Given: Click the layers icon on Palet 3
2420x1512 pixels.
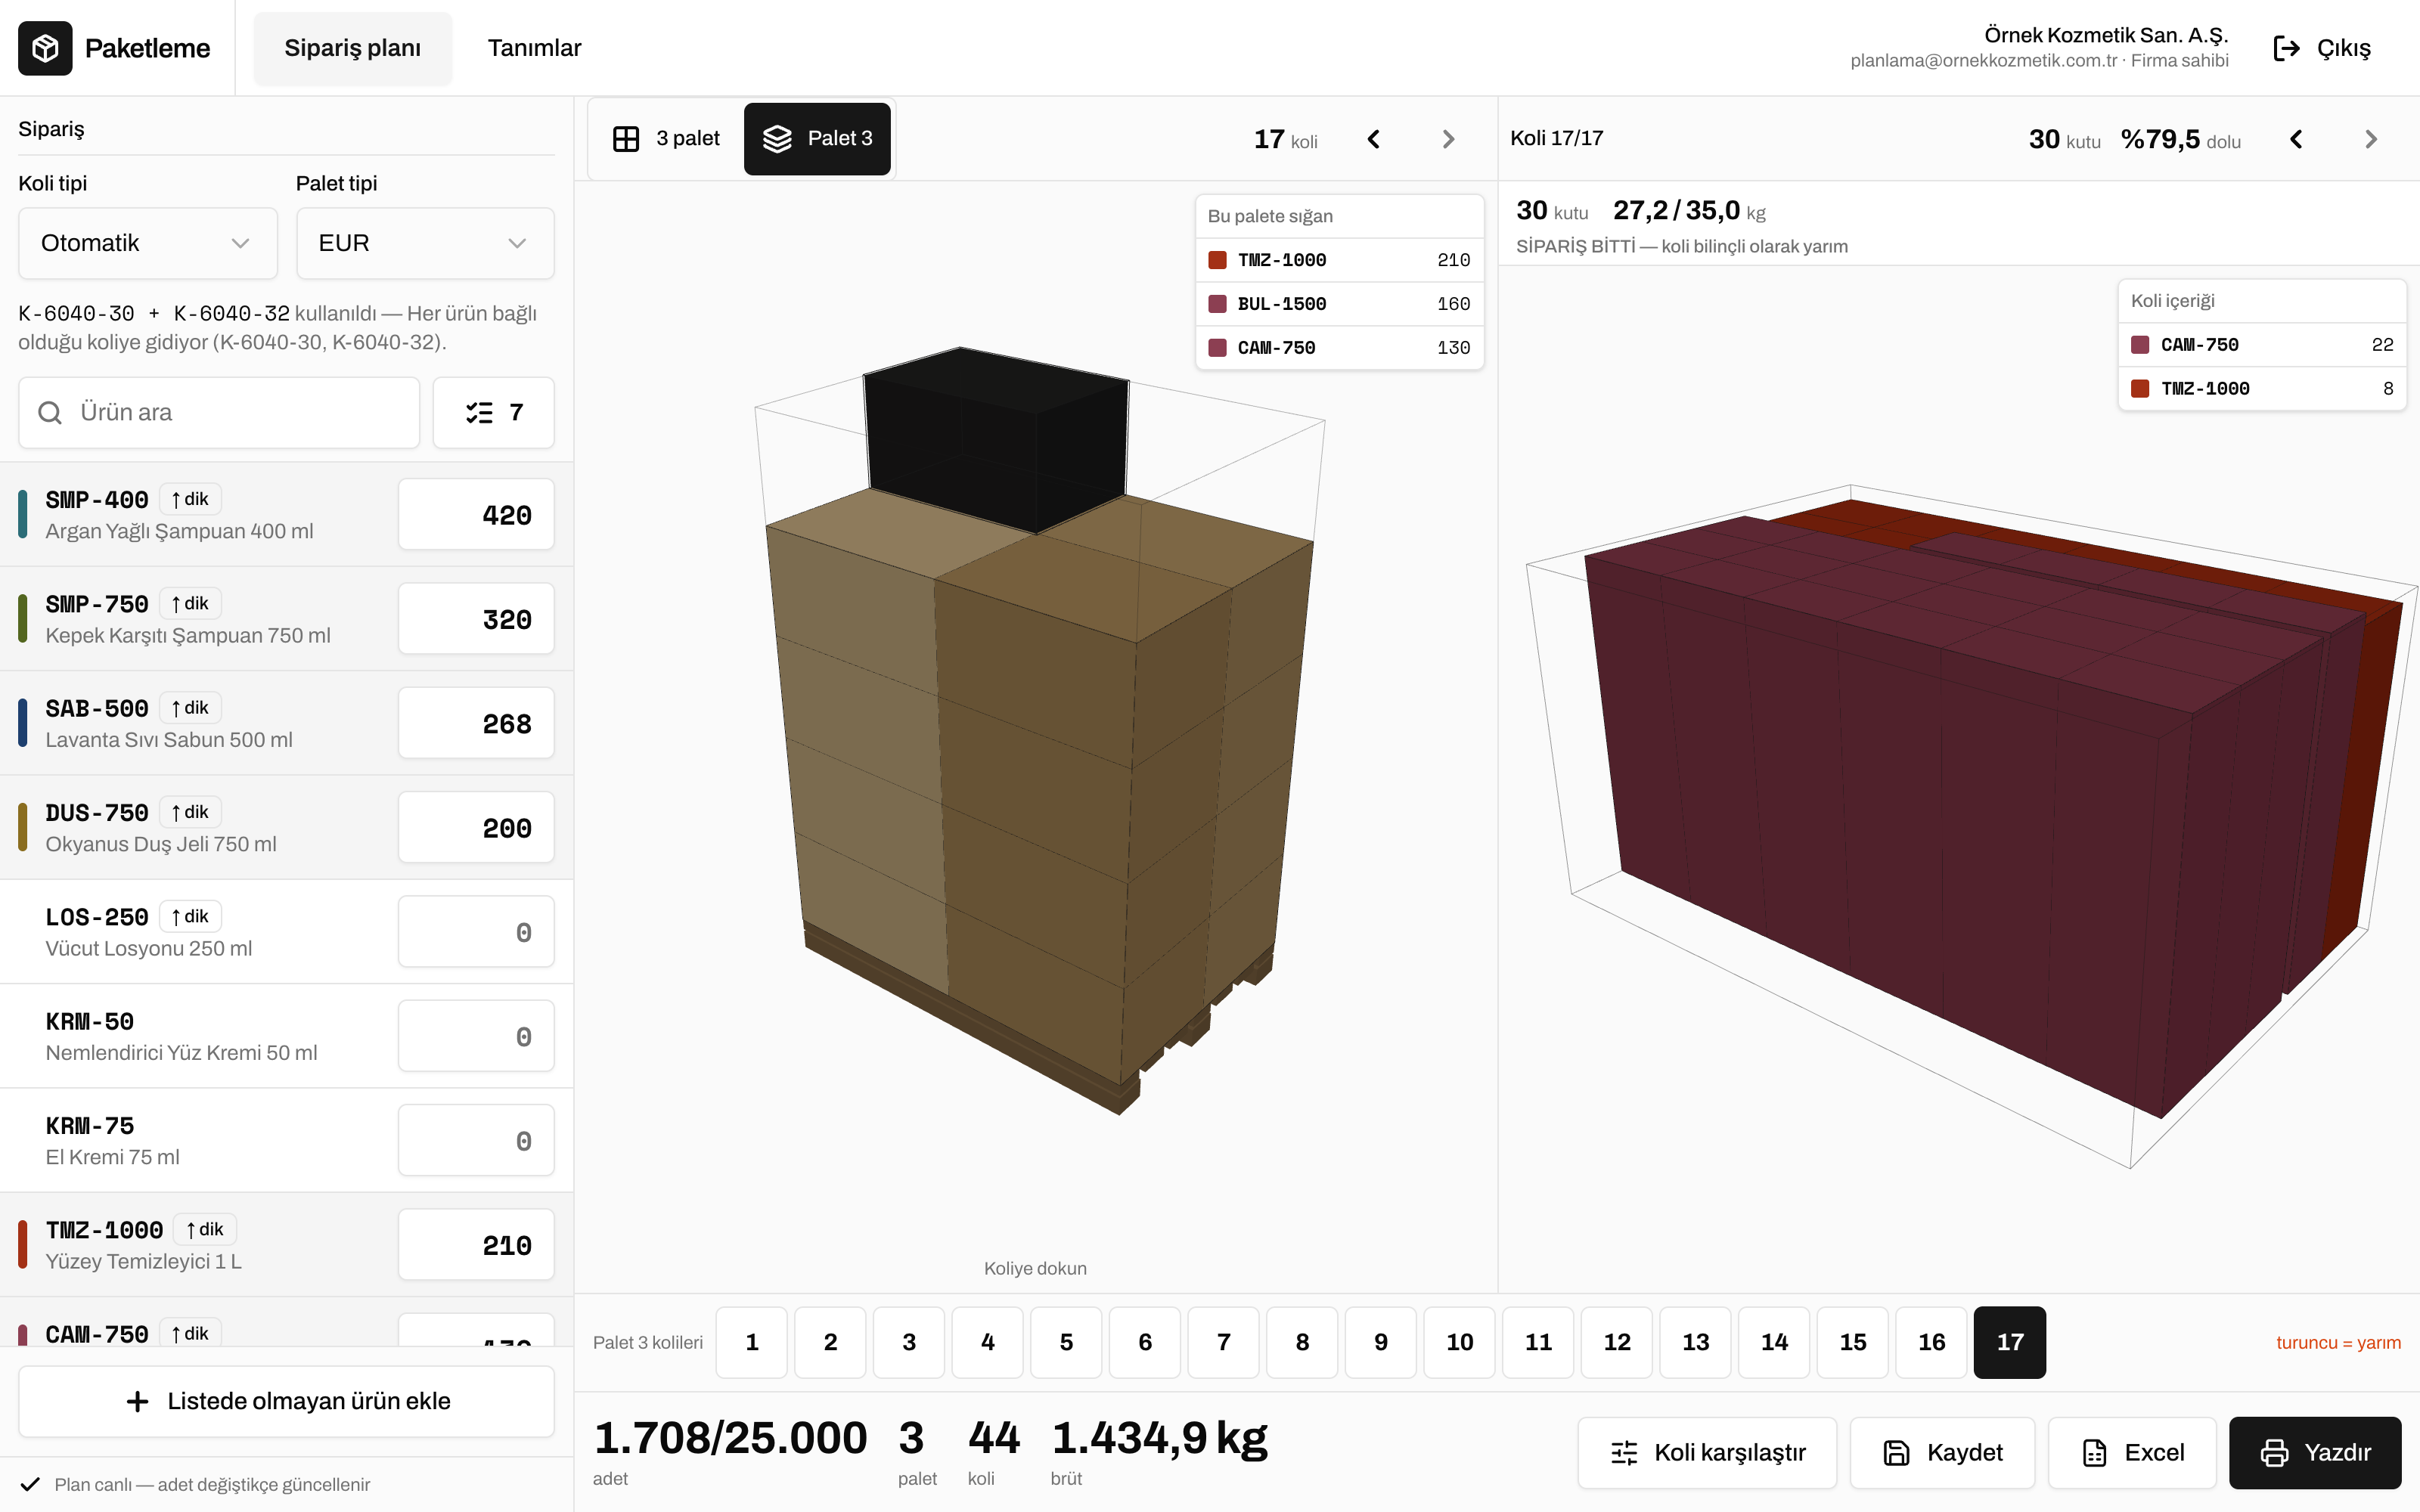Looking at the screenshot, I should coord(777,139).
